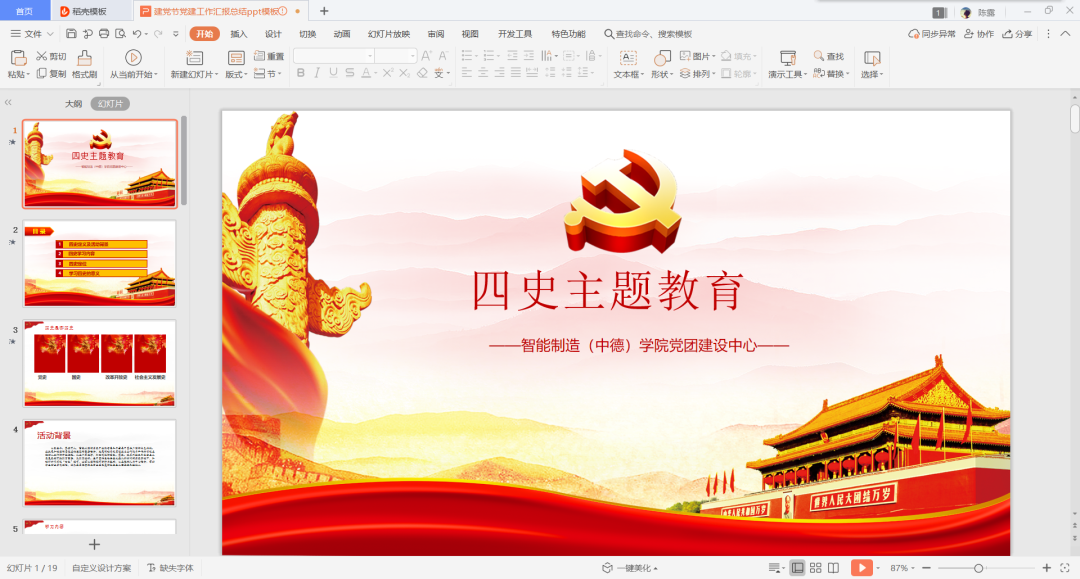Switch to the 插入 ribbon tab
Screen dimensions: 1080x579
pos(239,34)
